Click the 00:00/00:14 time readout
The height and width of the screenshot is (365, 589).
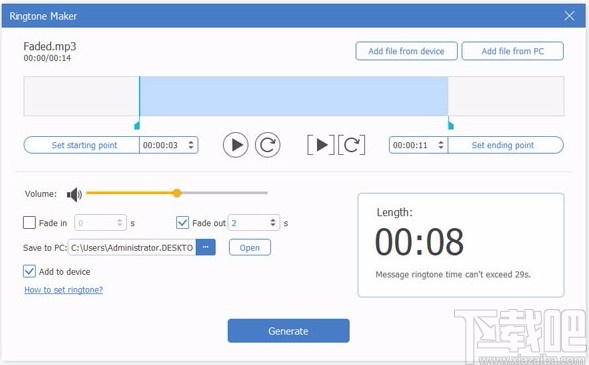[47, 58]
